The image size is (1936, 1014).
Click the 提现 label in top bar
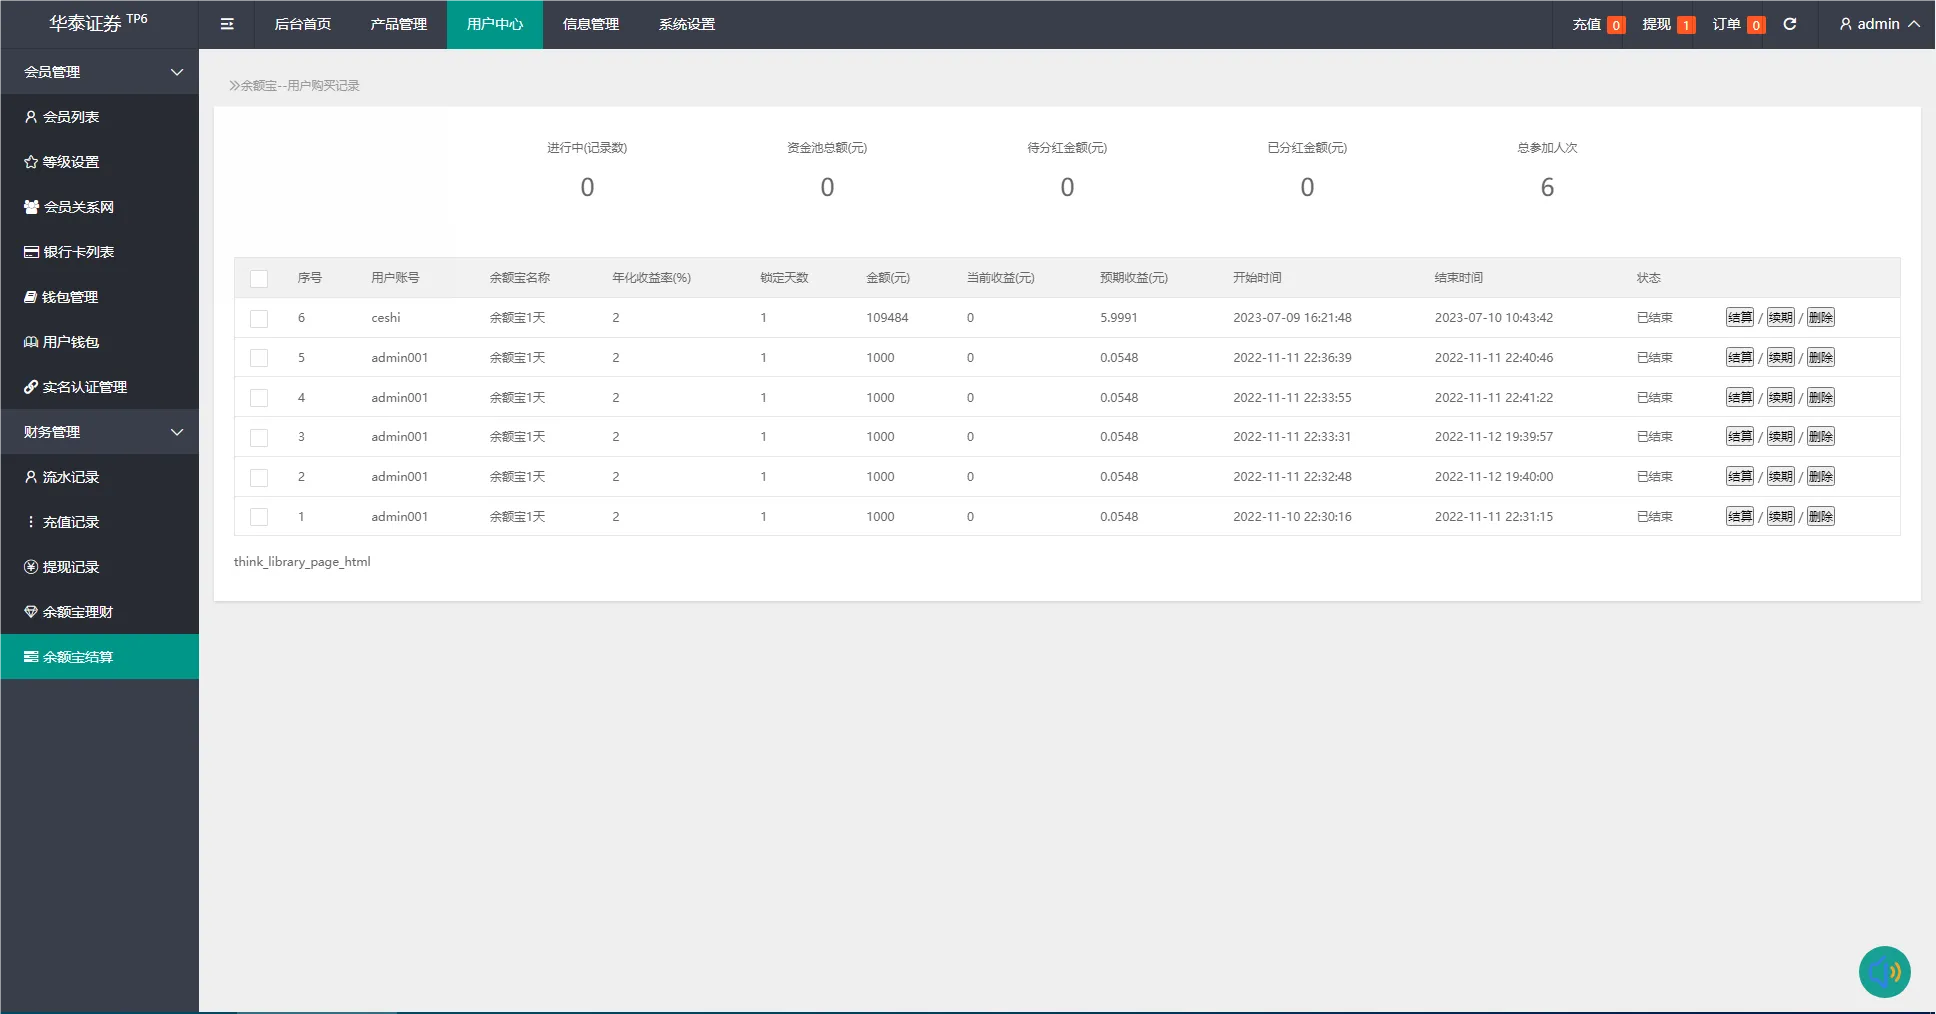[x=1657, y=24]
